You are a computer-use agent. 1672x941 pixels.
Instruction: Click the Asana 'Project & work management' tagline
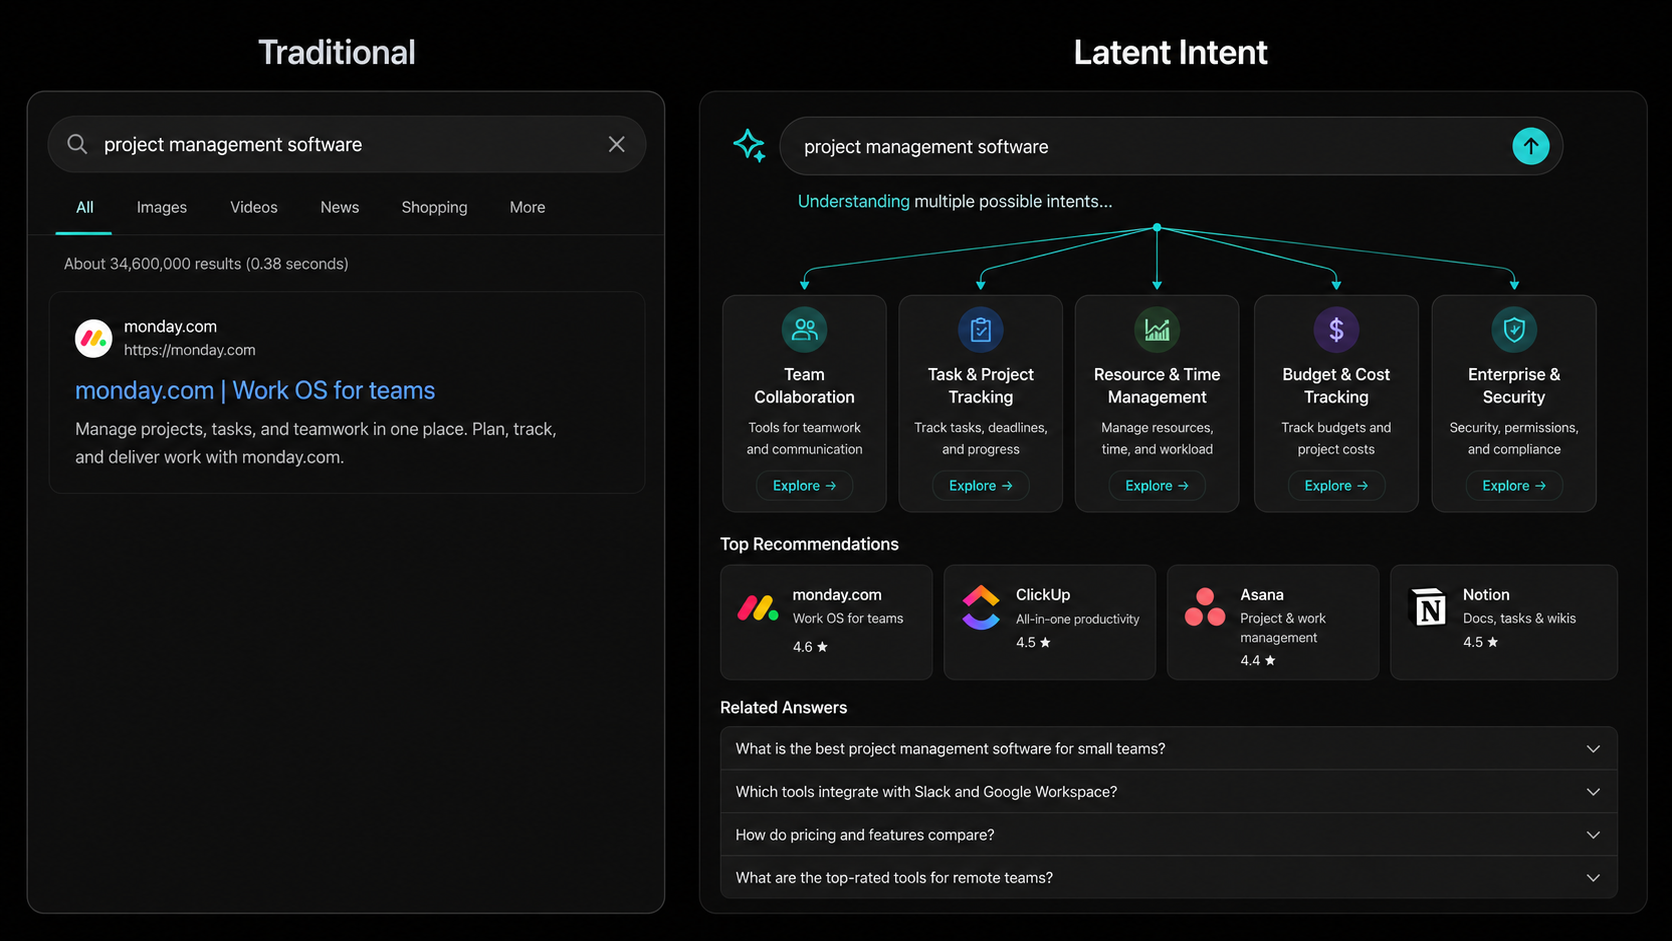1283,628
